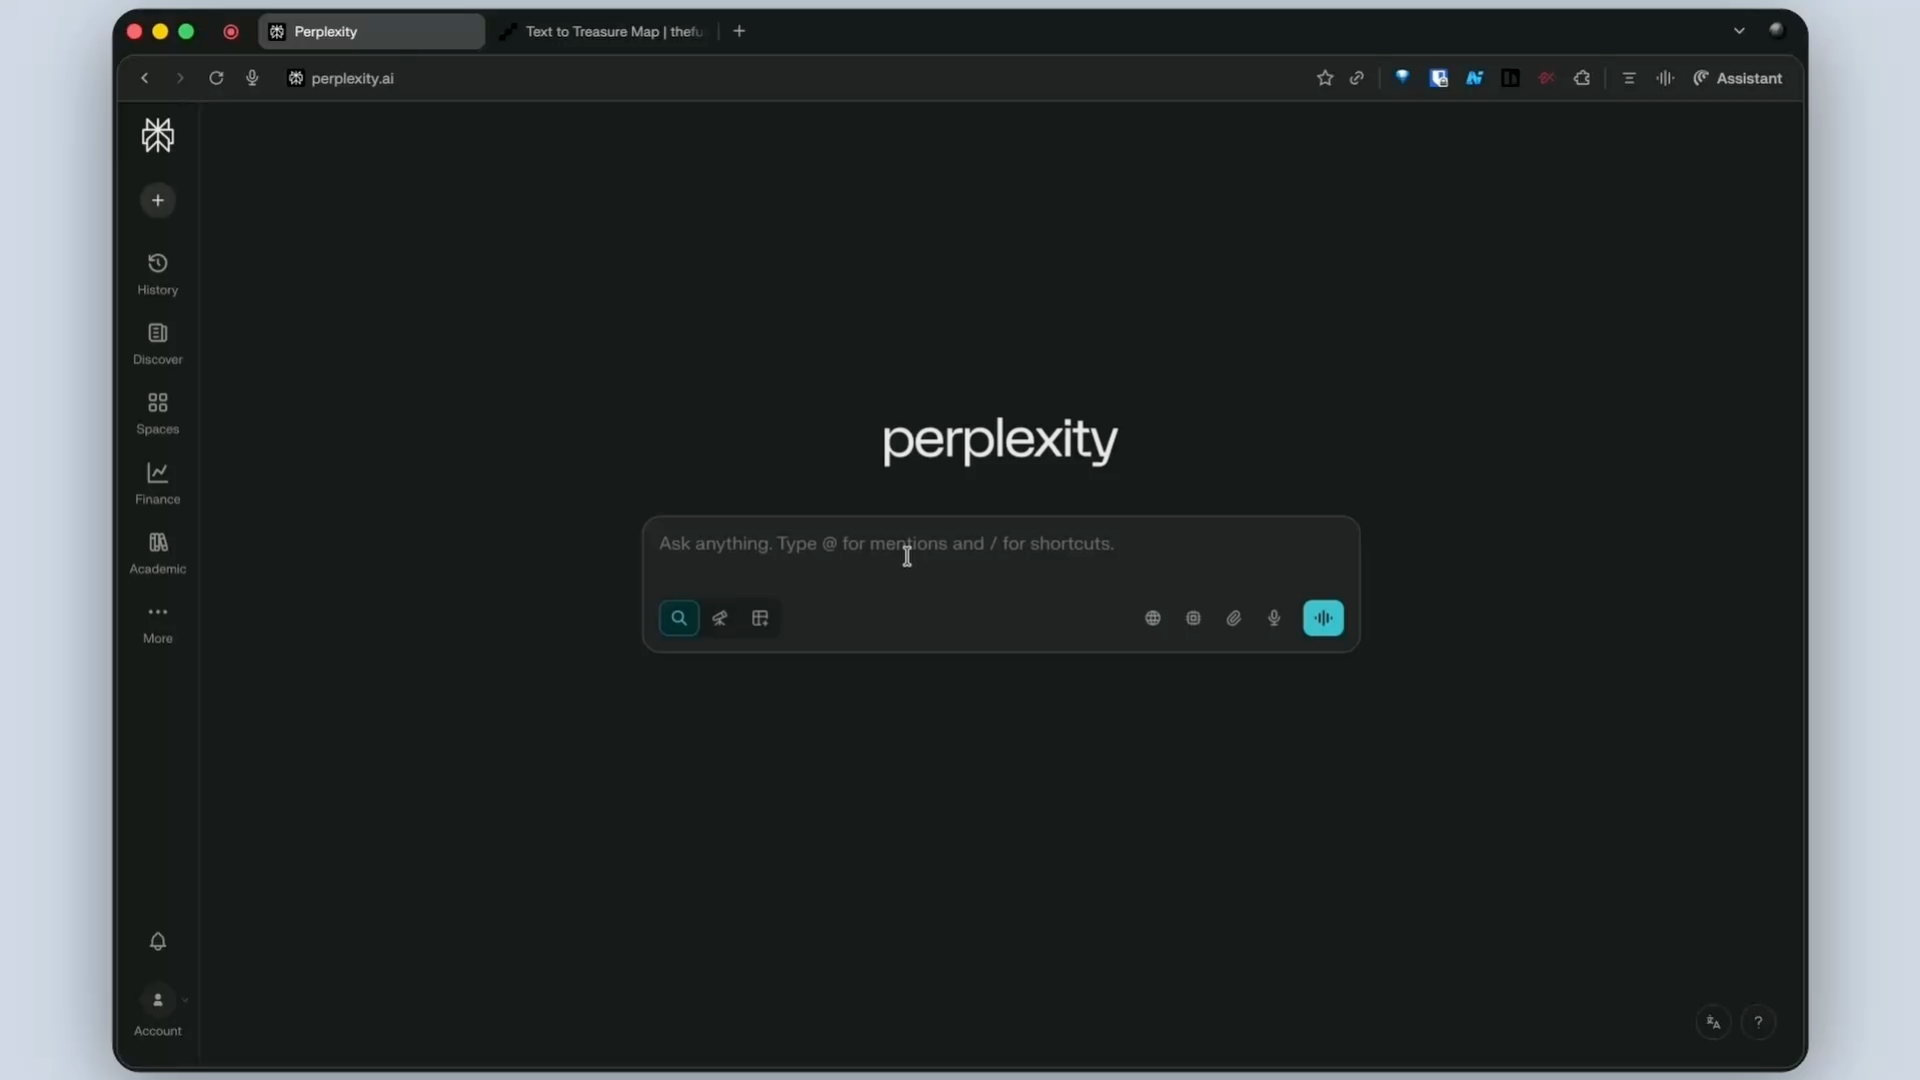This screenshot has width=1920, height=1080.
Task: Open notifications bell in sidebar
Action: click(157, 942)
